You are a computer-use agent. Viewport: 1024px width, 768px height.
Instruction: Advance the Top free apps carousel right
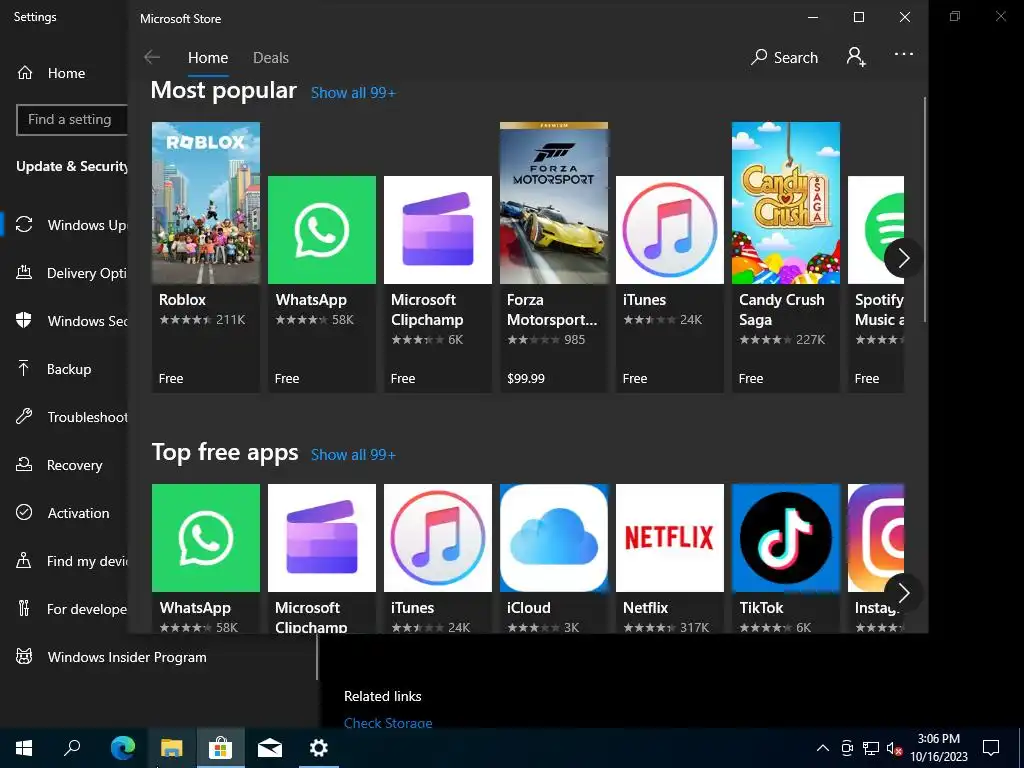[x=903, y=593]
